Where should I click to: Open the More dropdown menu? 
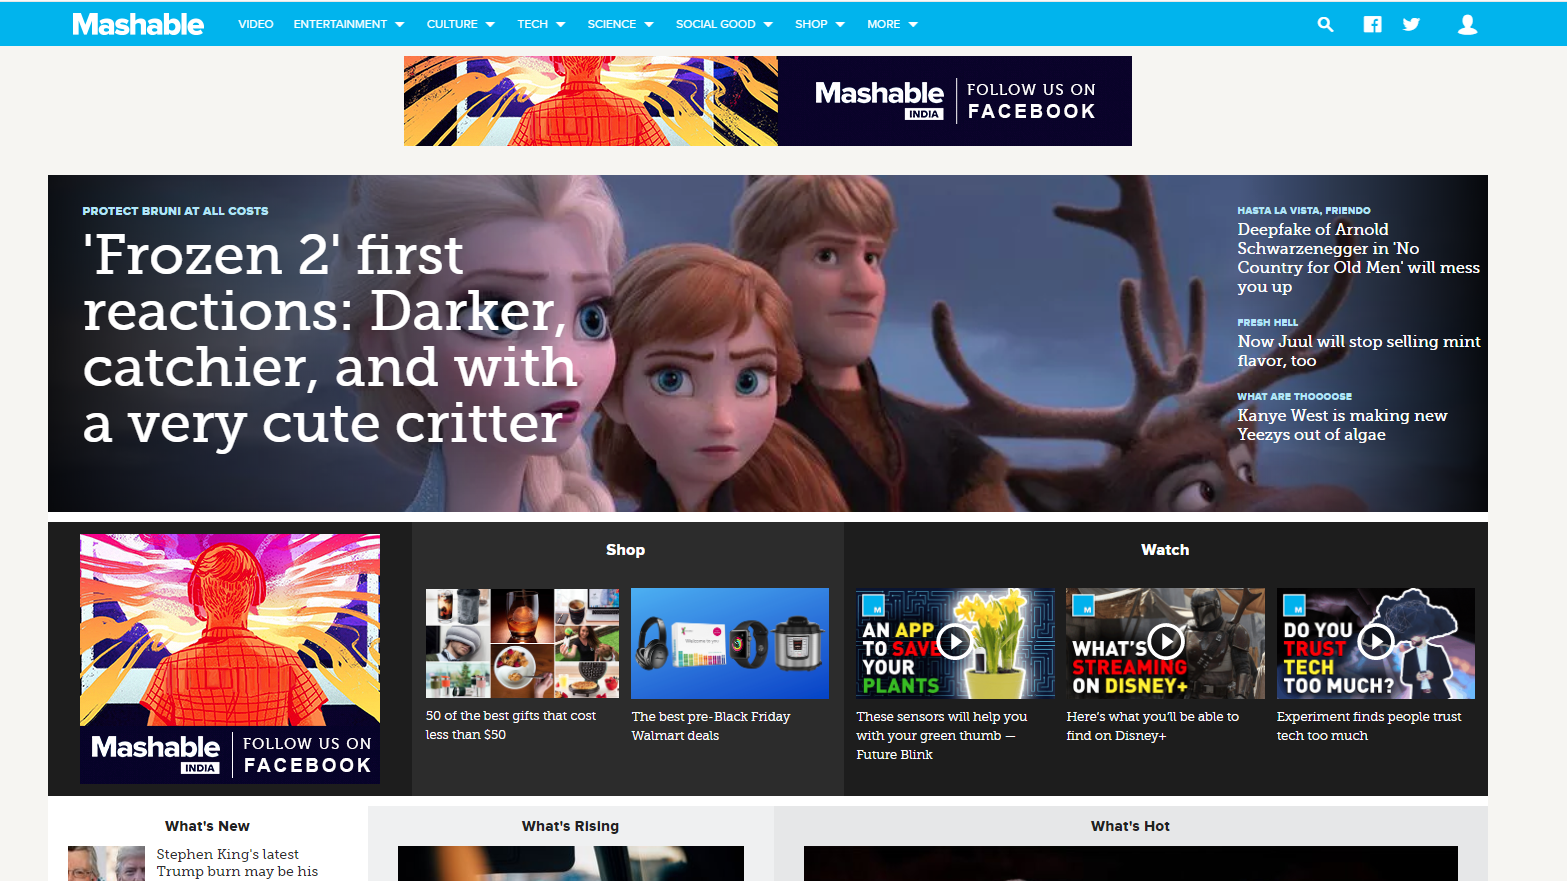point(892,24)
